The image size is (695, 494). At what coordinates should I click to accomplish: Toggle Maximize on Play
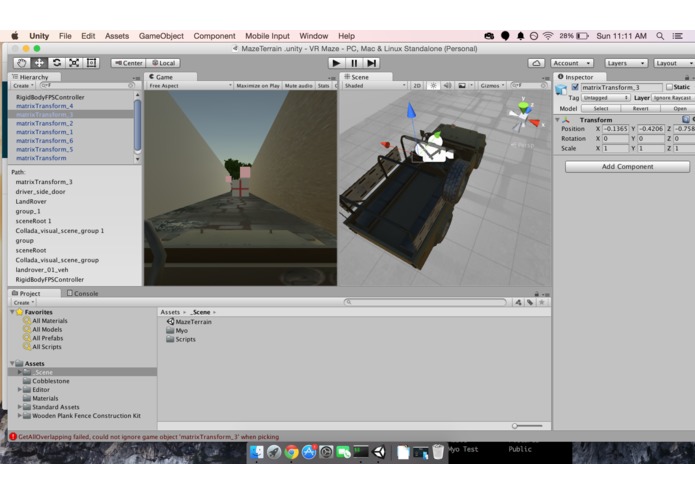click(258, 86)
